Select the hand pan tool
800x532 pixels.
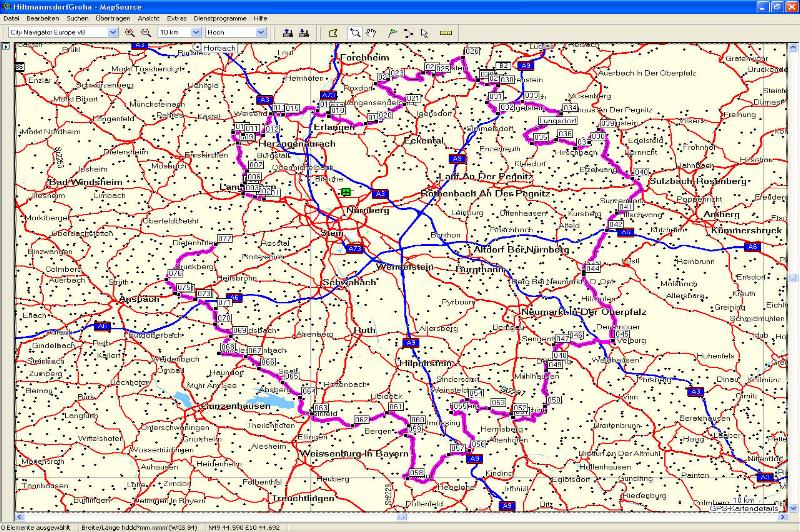click(369, 32)
